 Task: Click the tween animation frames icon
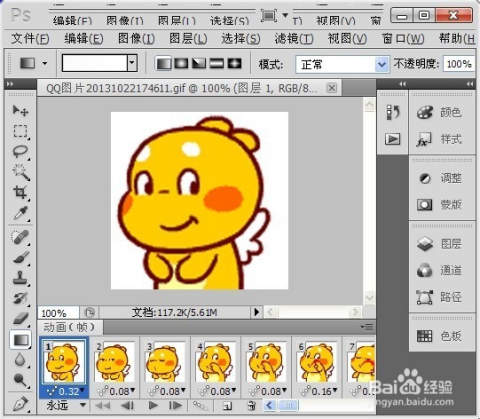click(200, 406)
